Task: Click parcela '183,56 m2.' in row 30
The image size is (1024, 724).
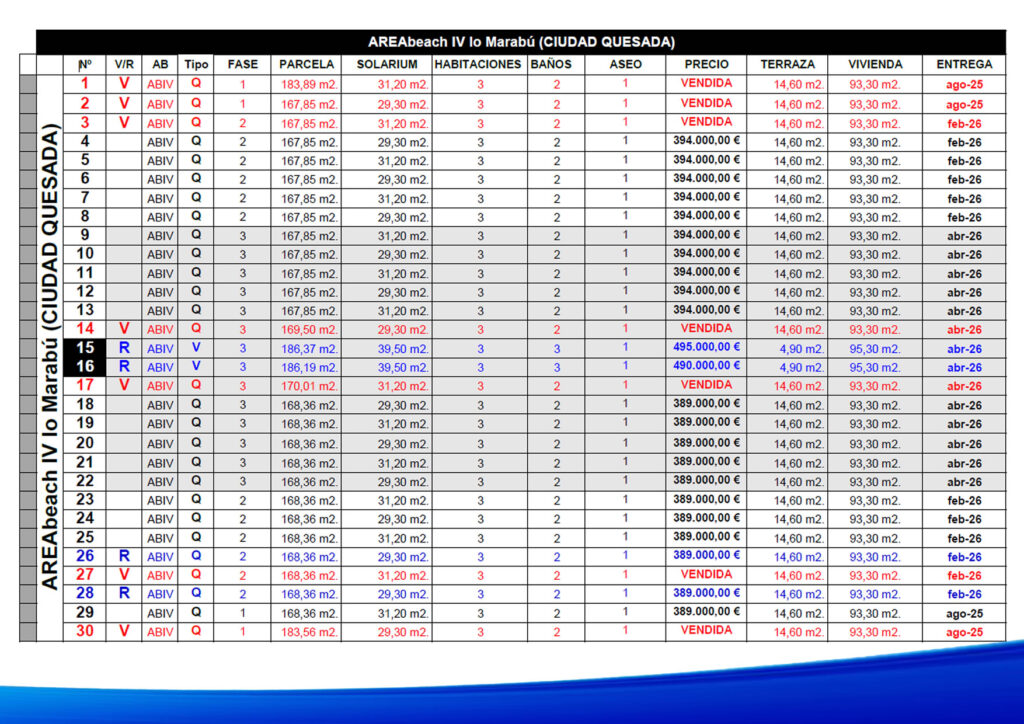Action: pos(309,632)
